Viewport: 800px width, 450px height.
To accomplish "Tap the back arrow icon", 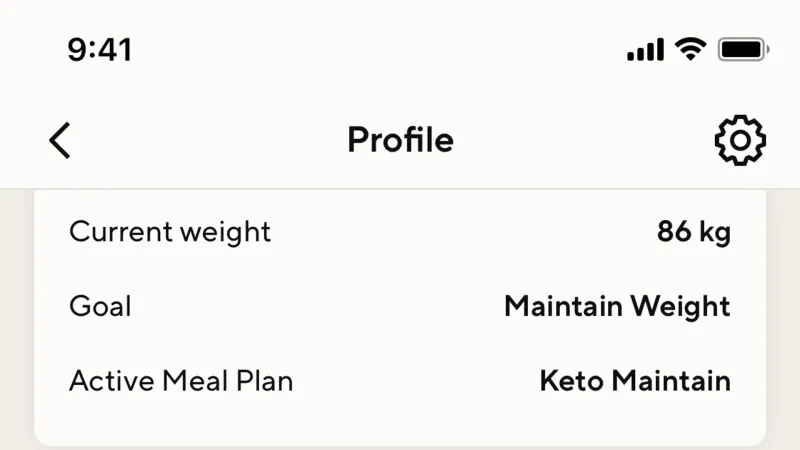I will (60, 140).
